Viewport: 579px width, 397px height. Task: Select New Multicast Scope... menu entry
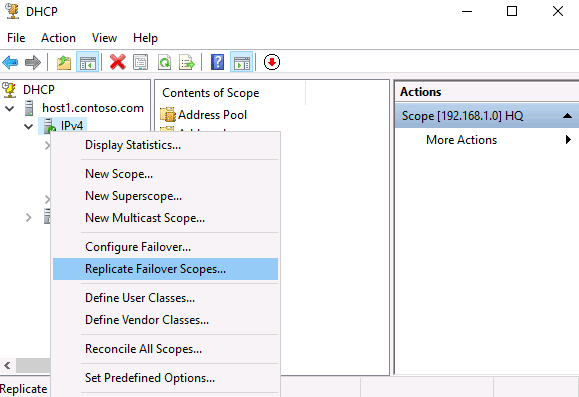click(165, 218)
